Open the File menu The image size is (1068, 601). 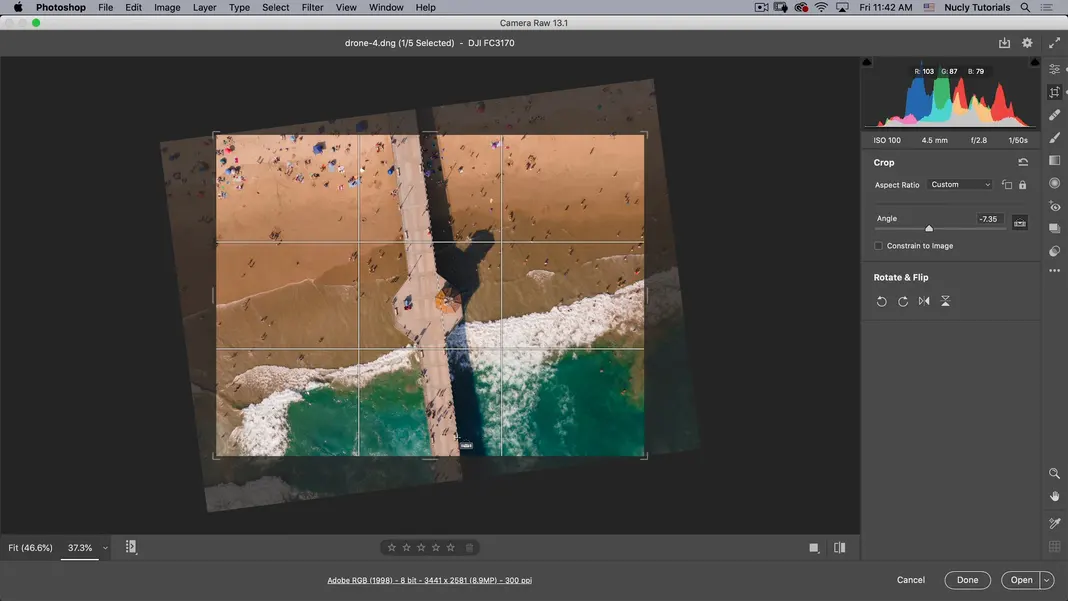[x=106, y=7]
